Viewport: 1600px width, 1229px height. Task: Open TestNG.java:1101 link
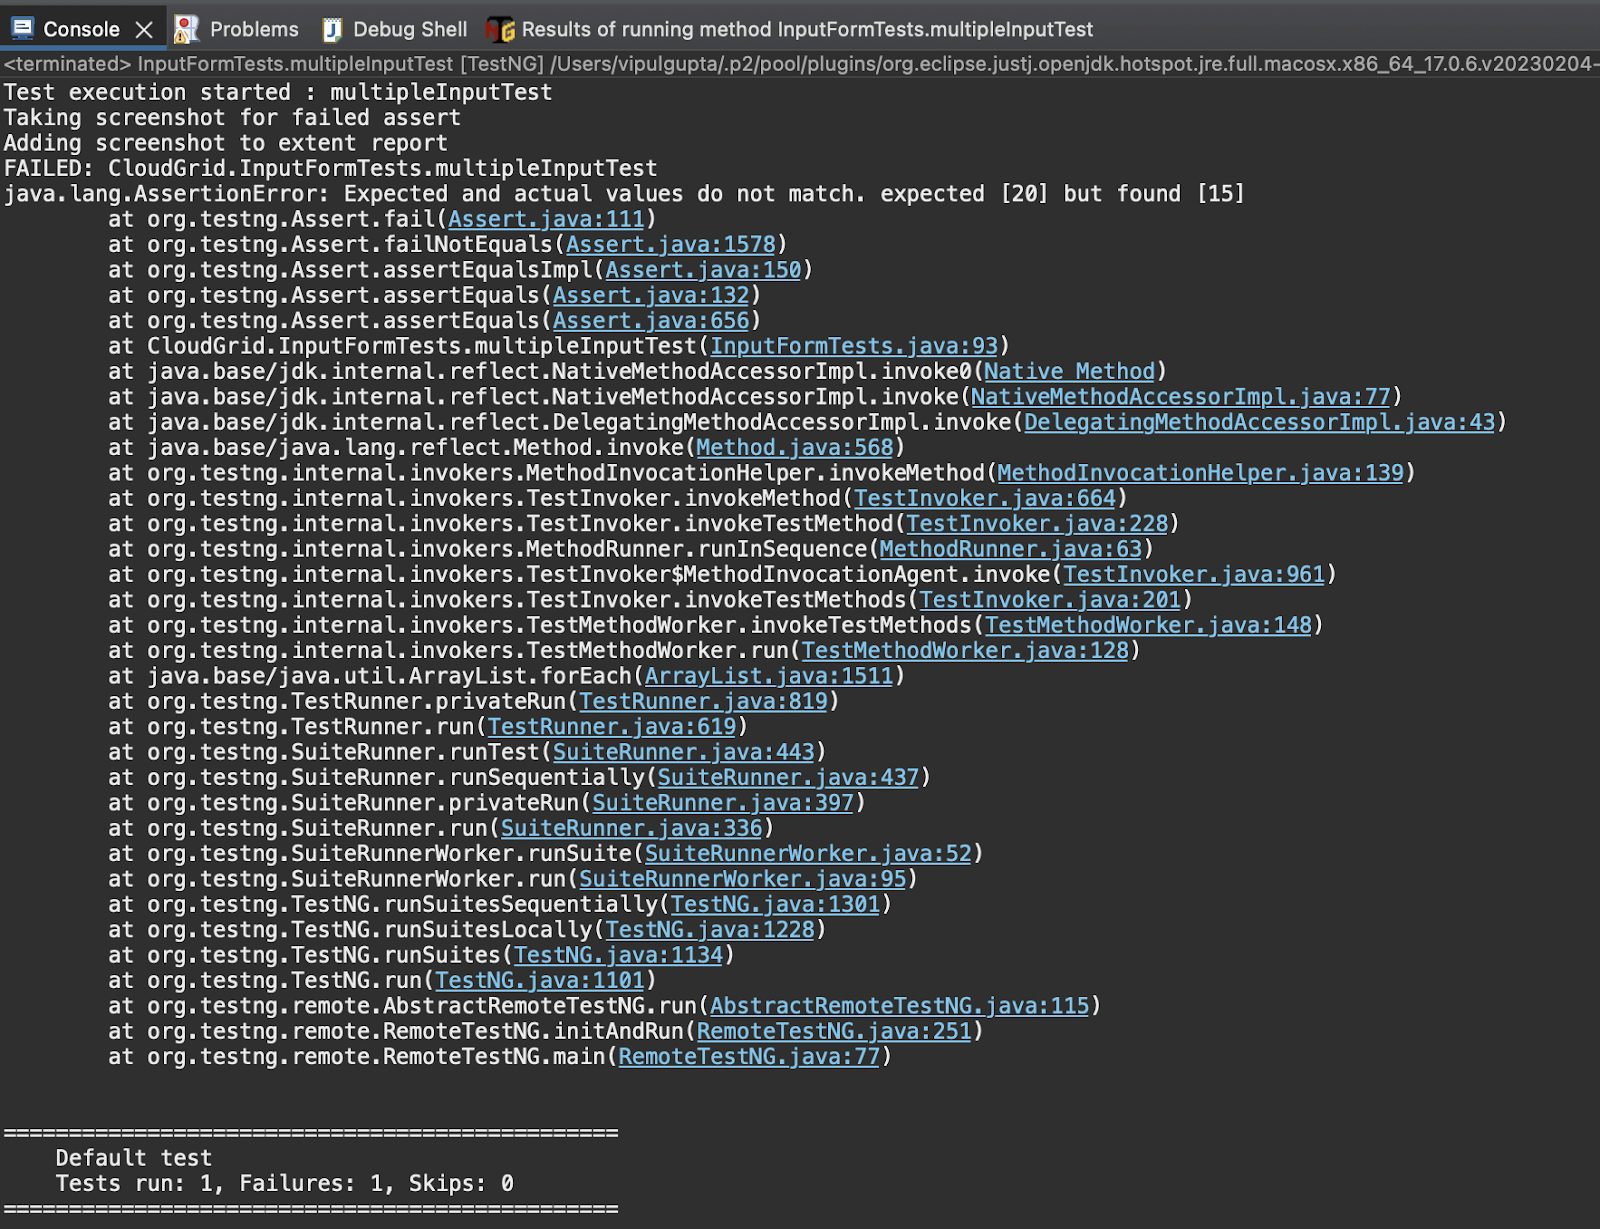[540, 980]
